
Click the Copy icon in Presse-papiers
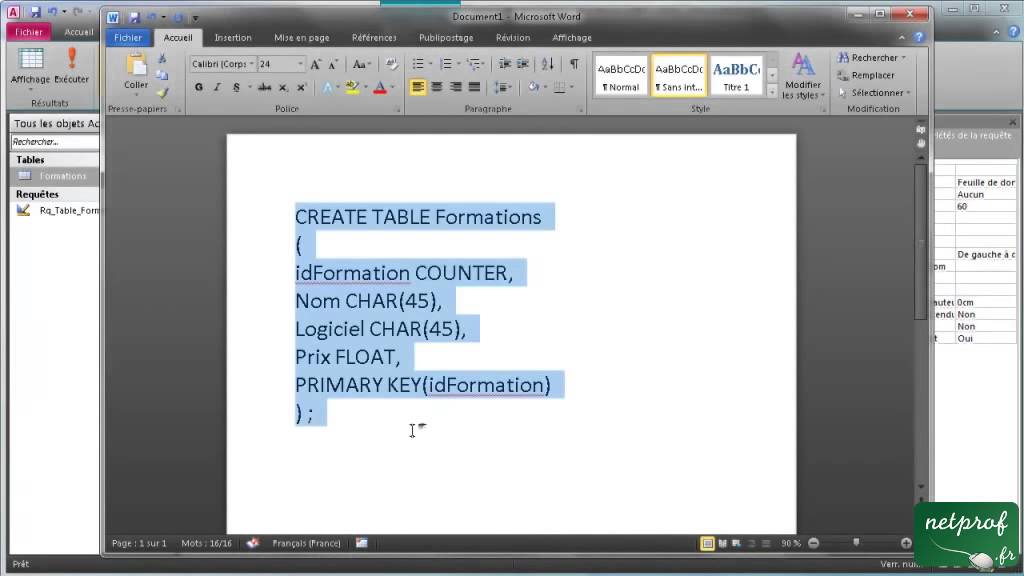click(x=163, y=76)
